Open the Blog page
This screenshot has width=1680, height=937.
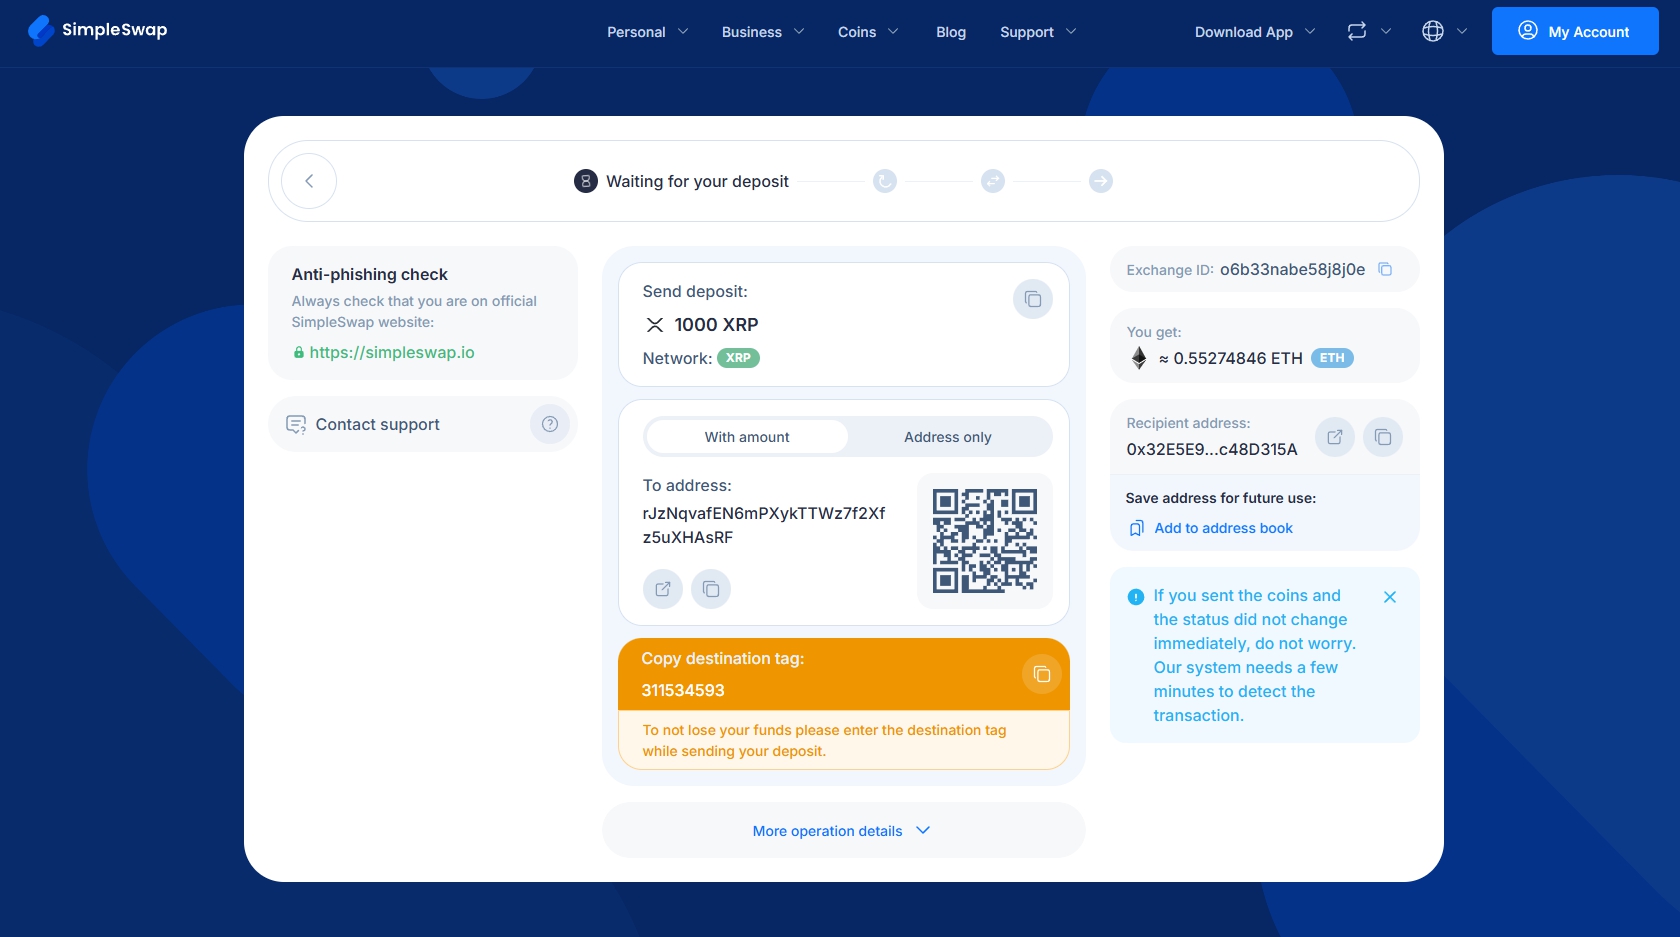tap(951, 32)
